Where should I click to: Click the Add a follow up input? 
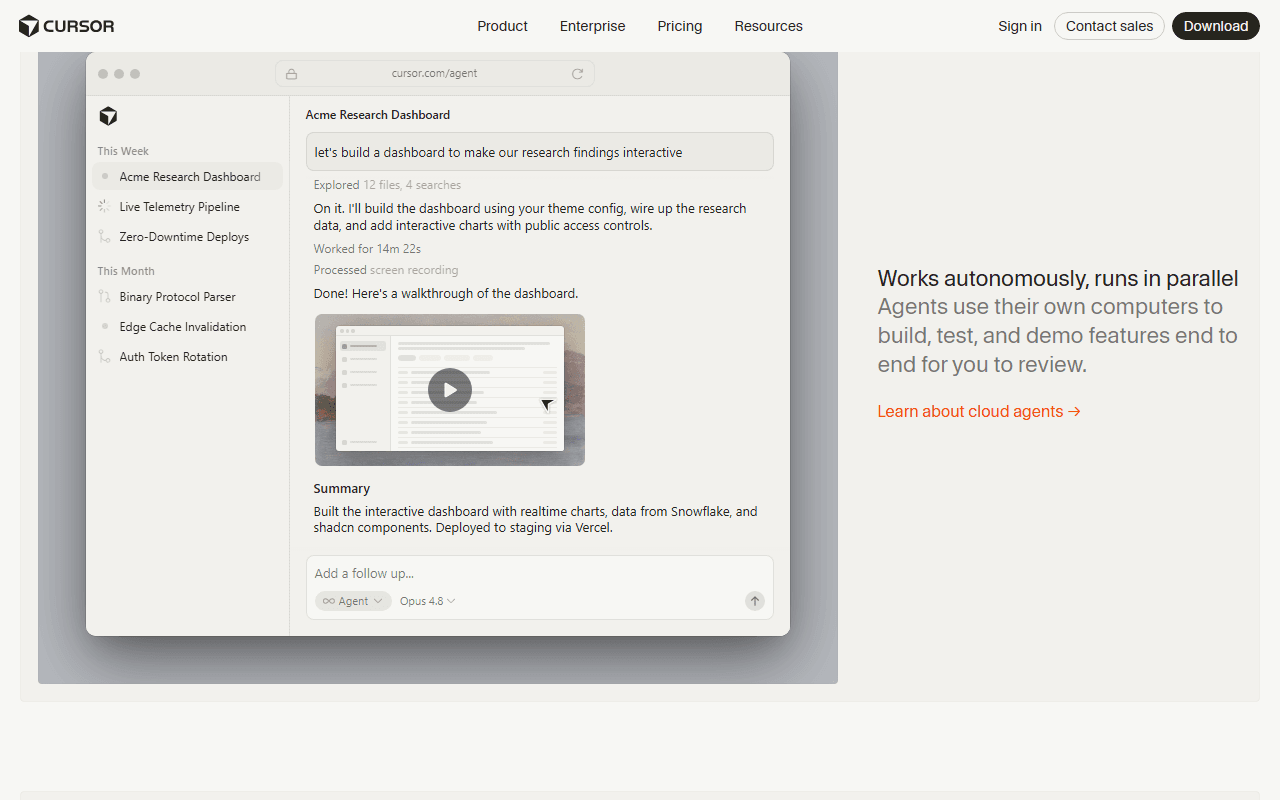[540, 573]
